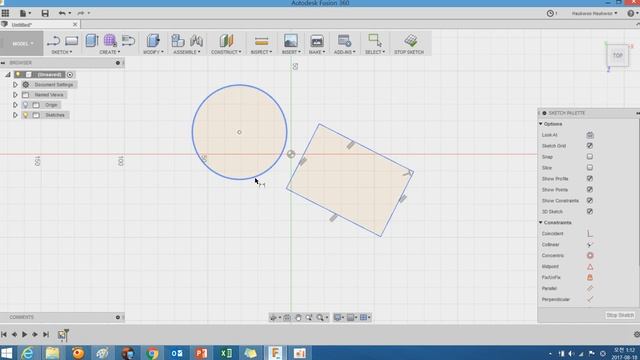Open the Windows Start menu
Viewport: 640px width, 360px height.
(7, 353)
